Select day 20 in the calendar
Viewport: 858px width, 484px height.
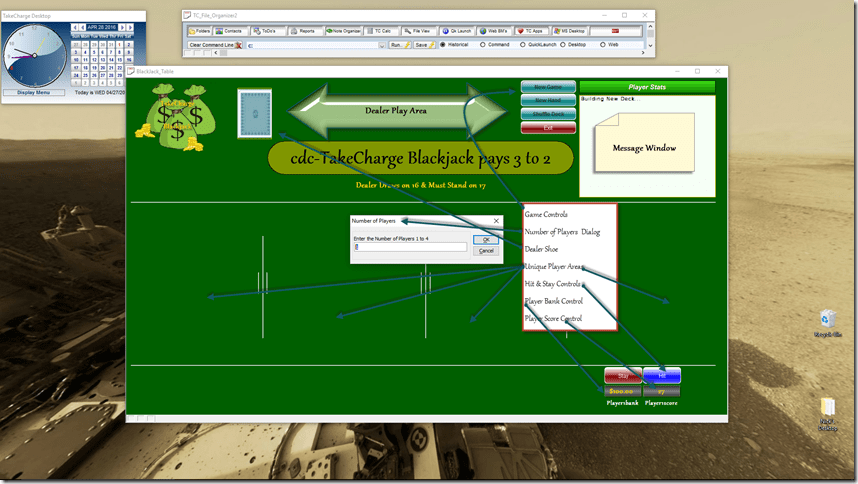click(x=102, y=68)
